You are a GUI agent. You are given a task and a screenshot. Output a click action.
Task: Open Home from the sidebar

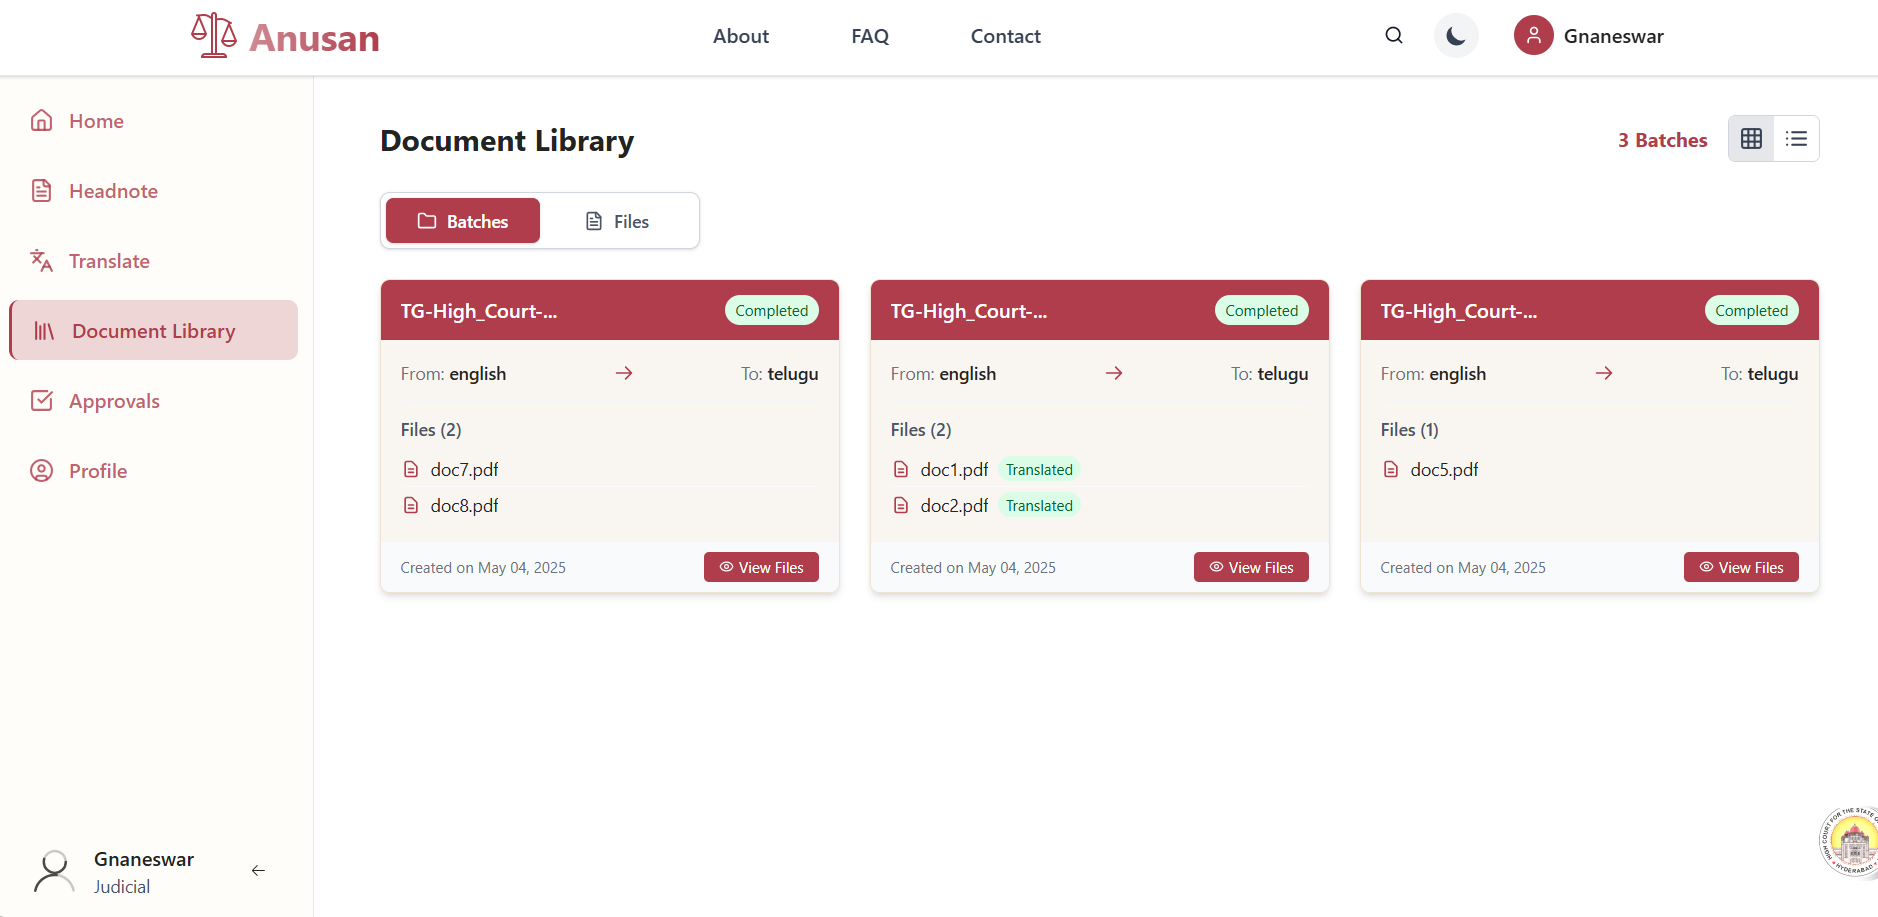click(96, 121)
